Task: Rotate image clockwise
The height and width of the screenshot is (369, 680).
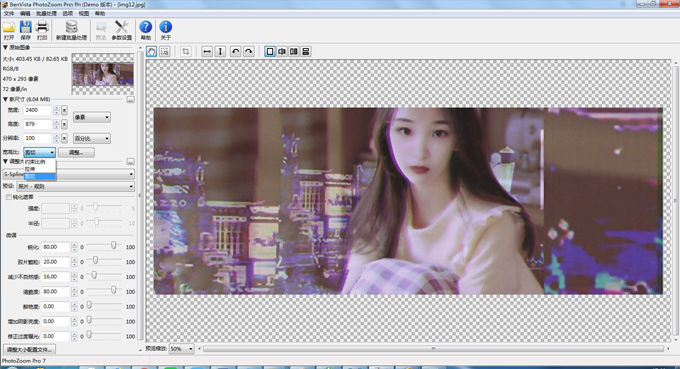Action: click(x=248, y=52)
